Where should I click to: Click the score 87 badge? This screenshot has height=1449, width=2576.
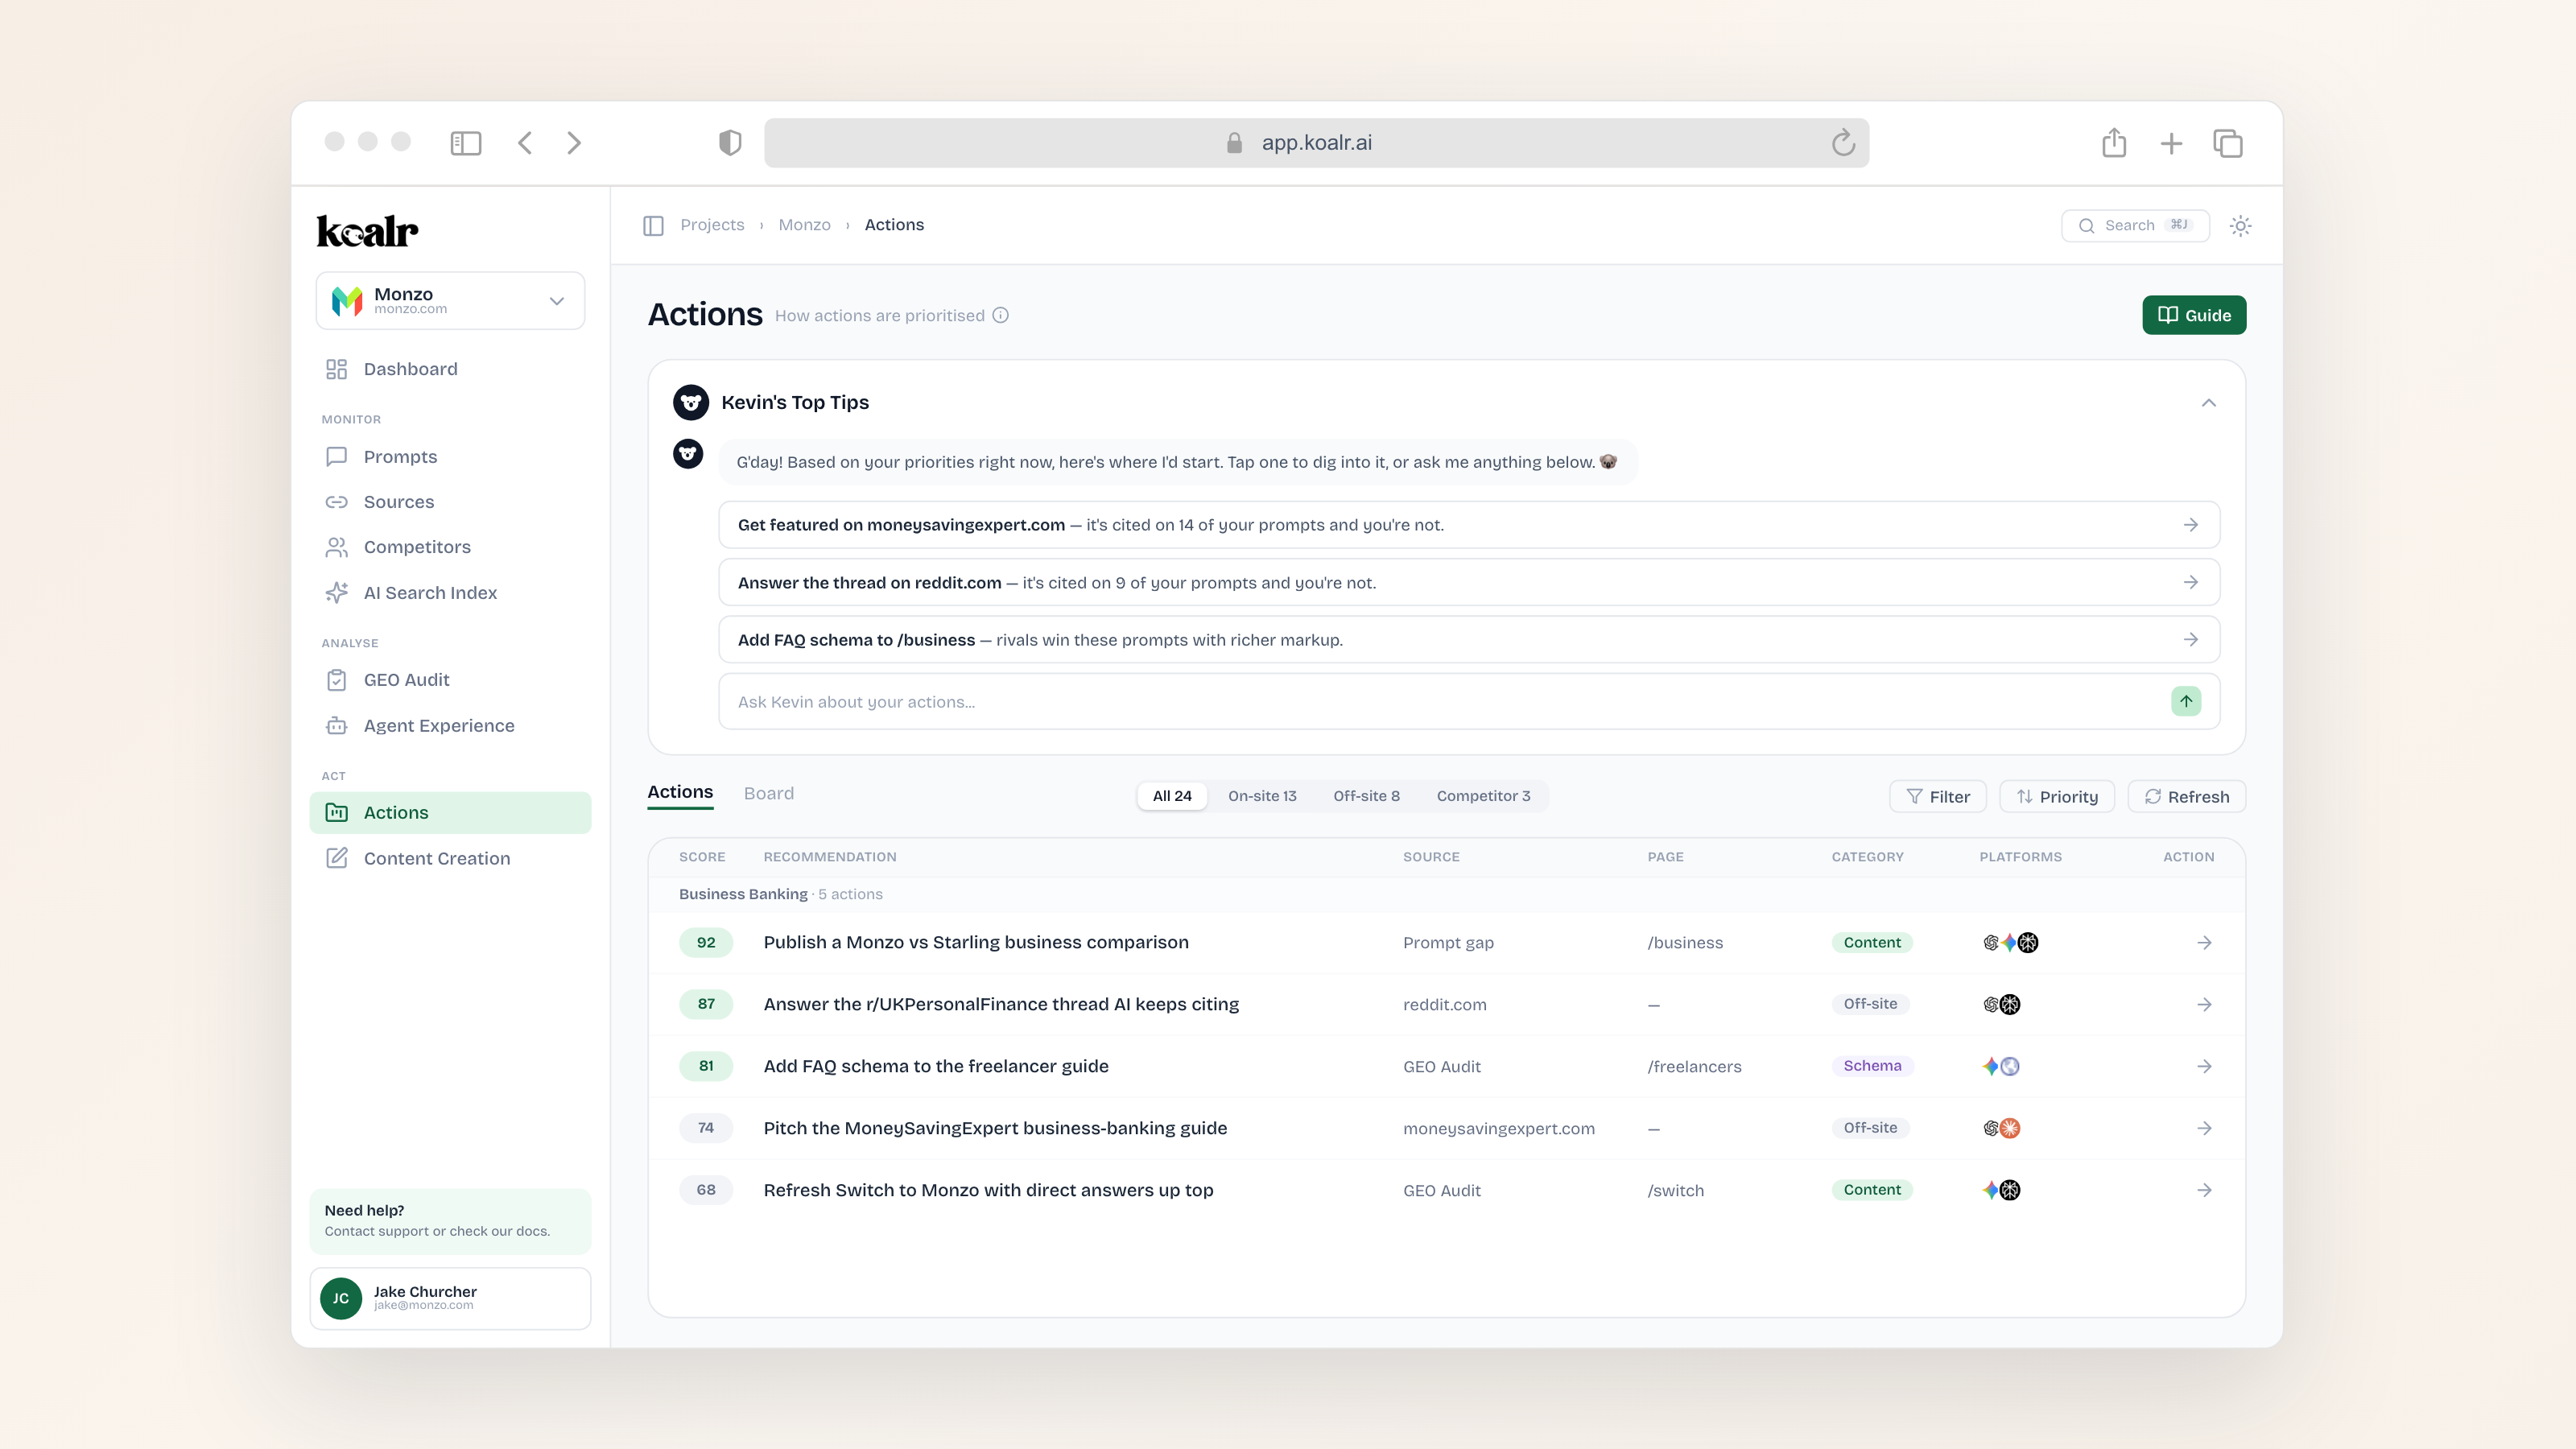coord(706,1004)
